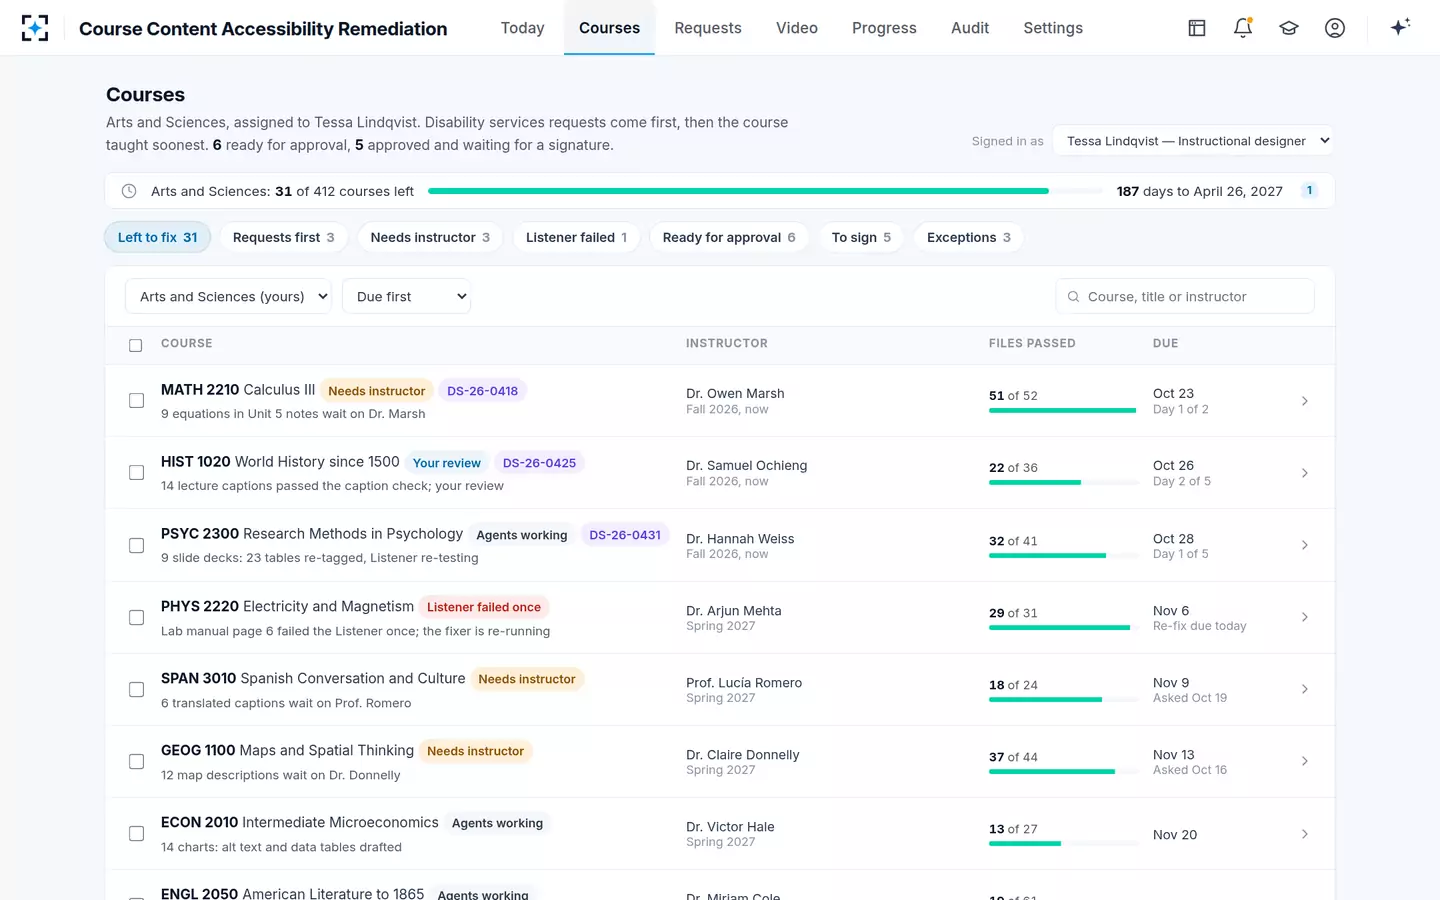
Task: Launch the sparkle assistant icon
Action: tap(1400, 27)
